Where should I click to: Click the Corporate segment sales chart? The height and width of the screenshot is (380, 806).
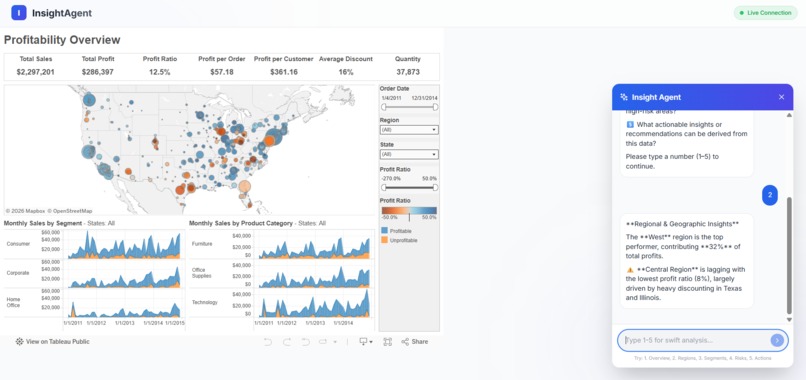tap(124, 274)
